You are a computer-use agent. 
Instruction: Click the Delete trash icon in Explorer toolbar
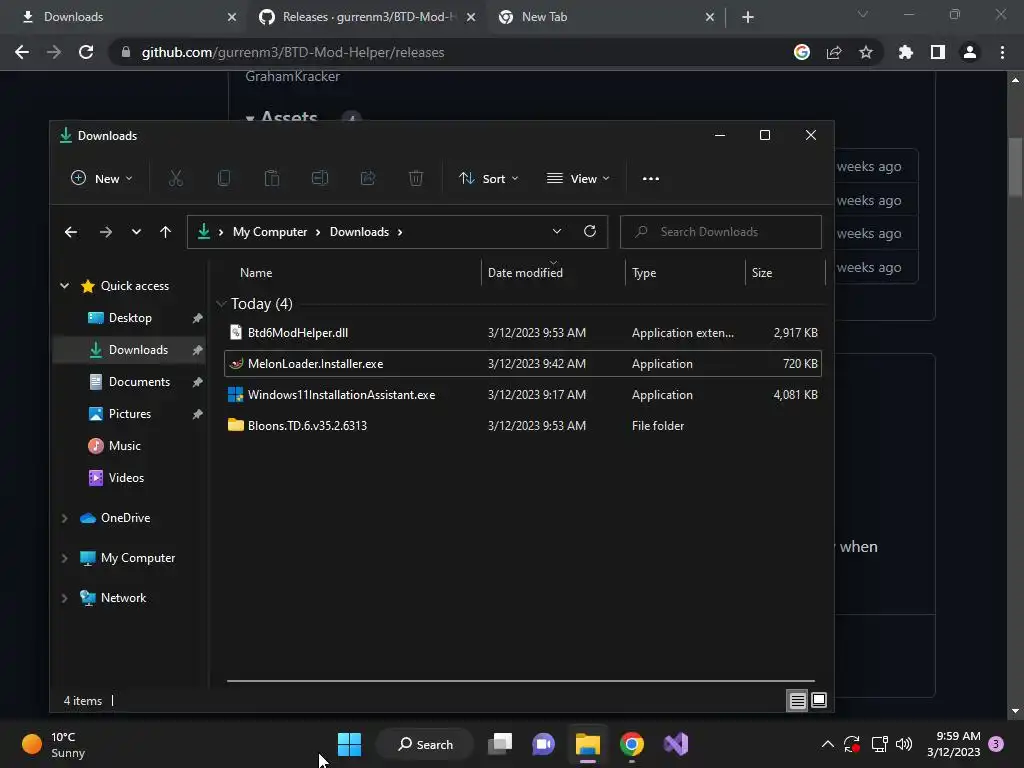coord(416,178)
